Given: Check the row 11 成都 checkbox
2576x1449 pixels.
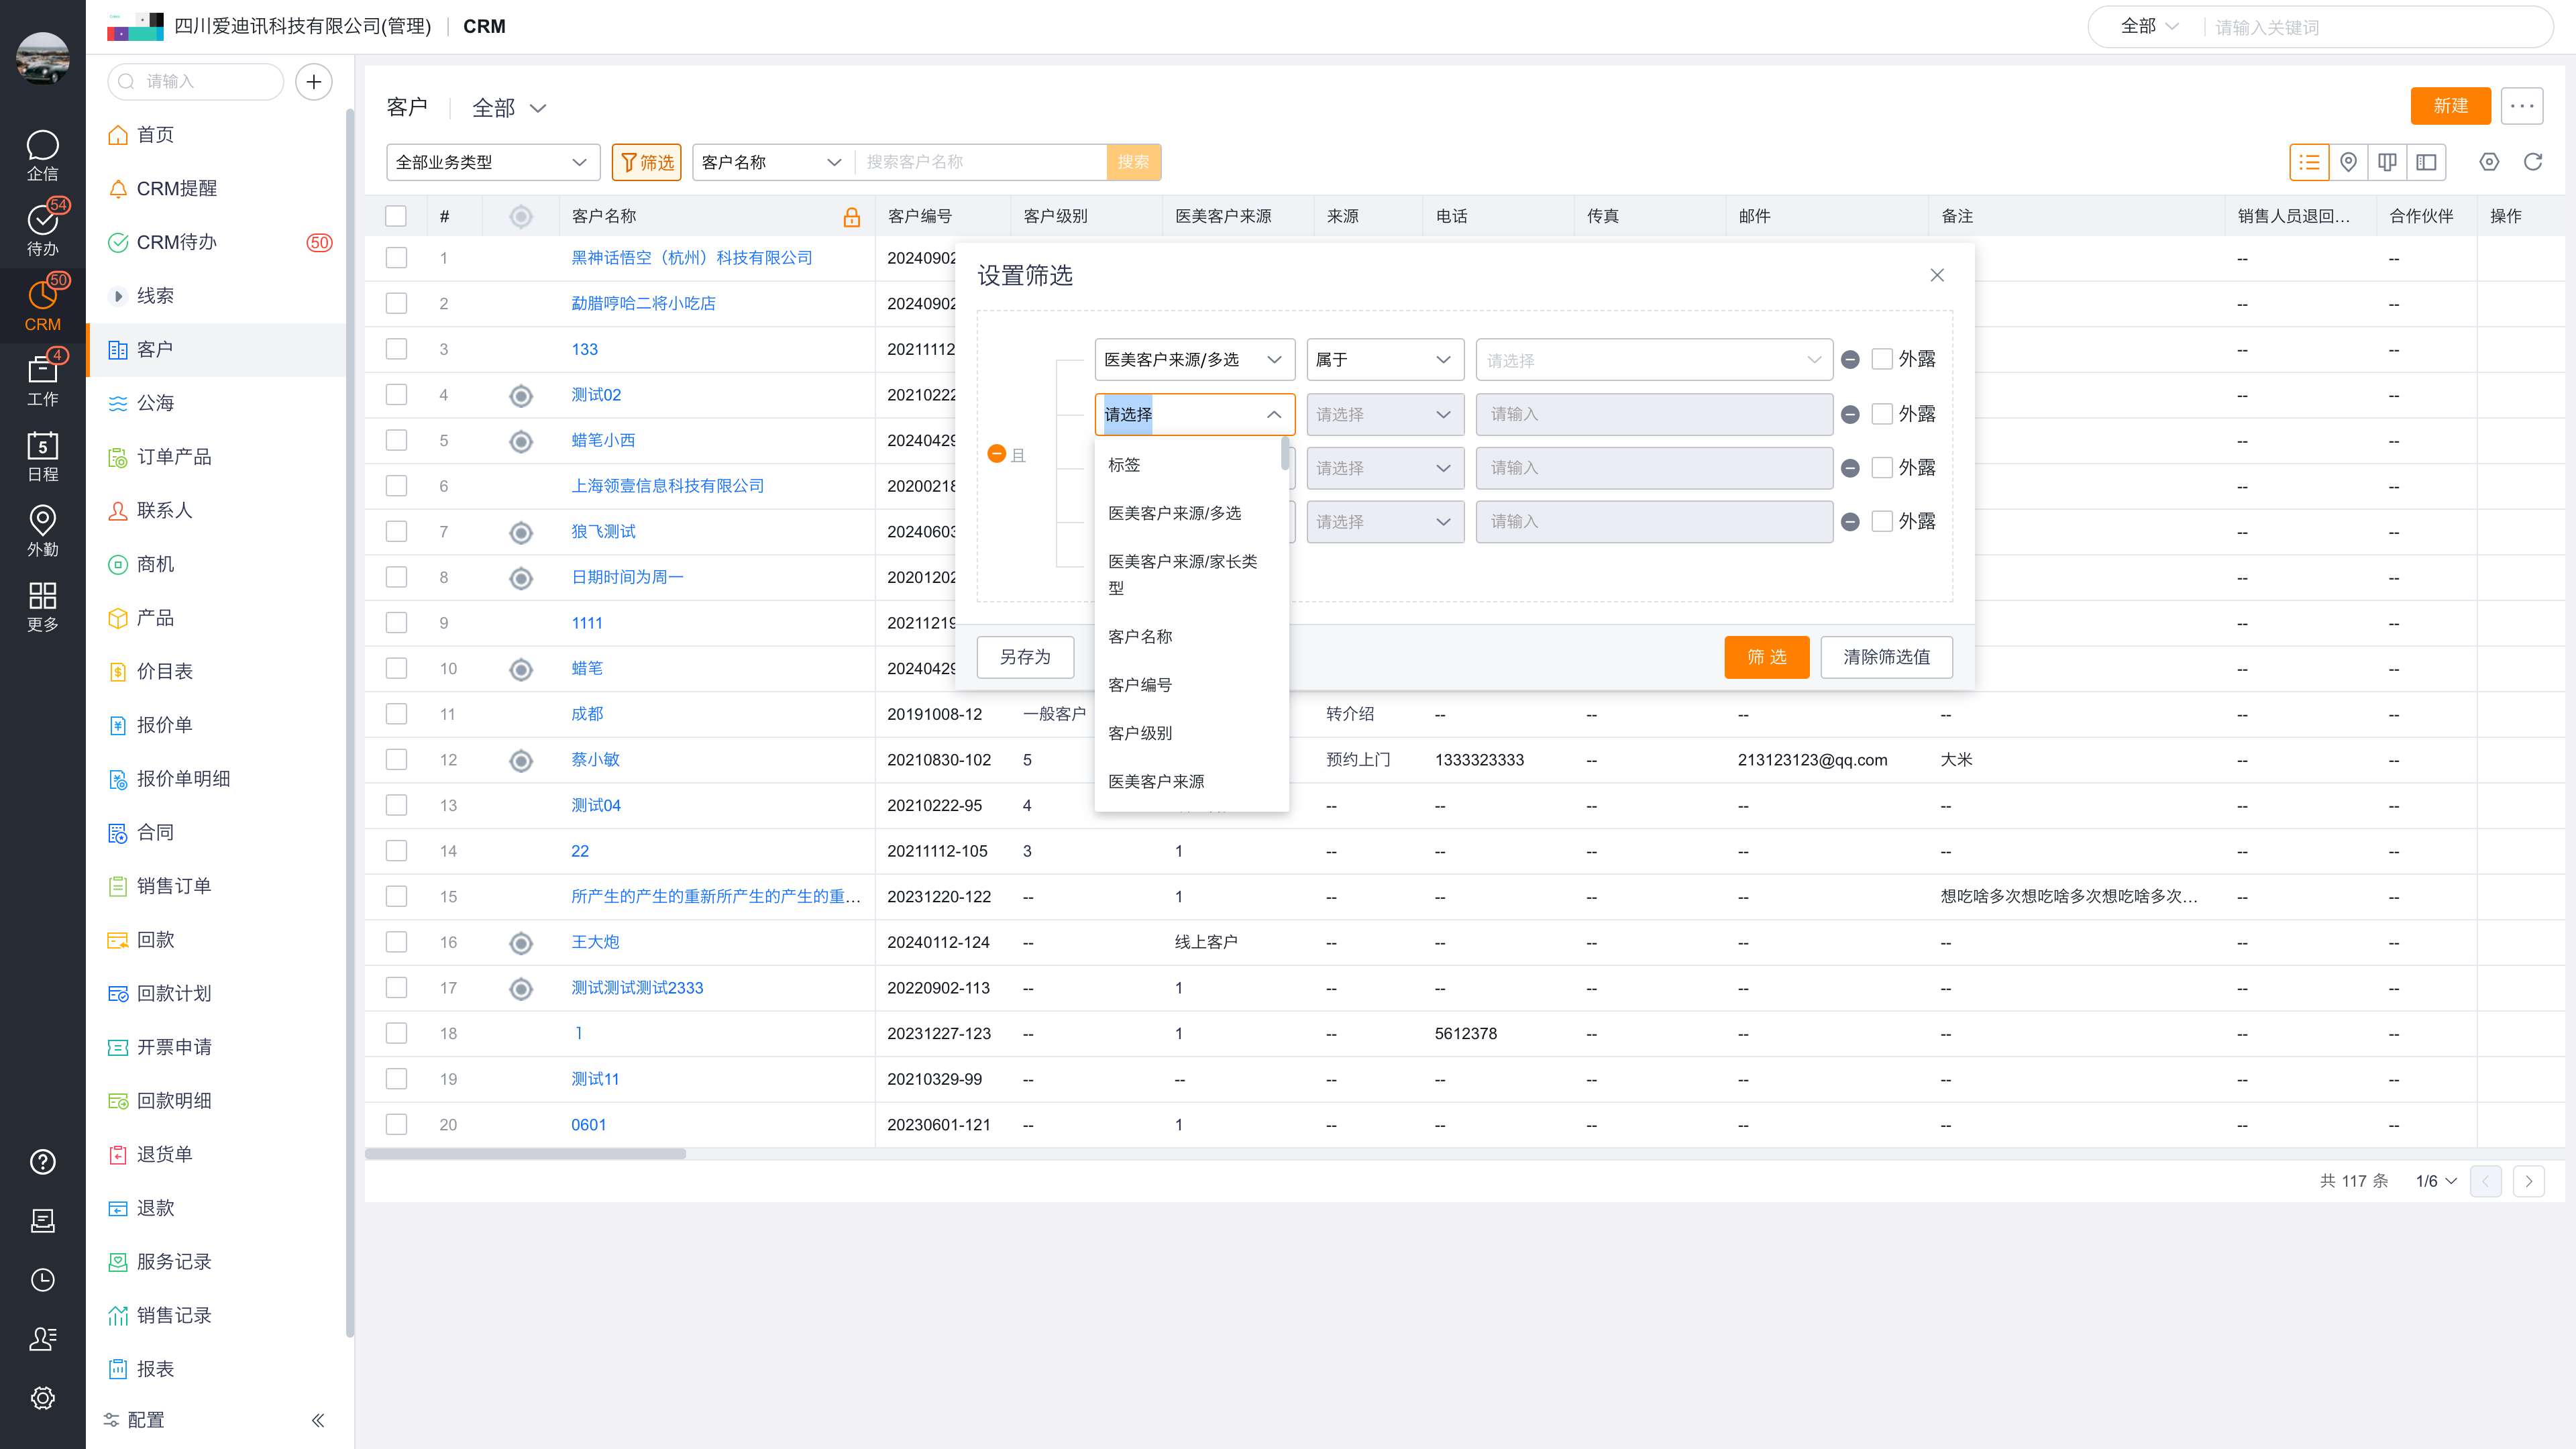Looking at the screenshot, I should coord(396,714).
